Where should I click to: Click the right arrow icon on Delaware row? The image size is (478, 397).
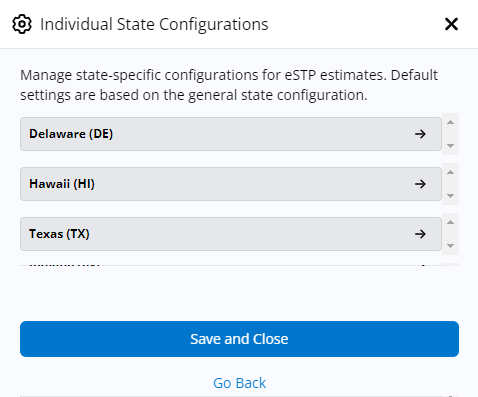(x=420, y=134)
